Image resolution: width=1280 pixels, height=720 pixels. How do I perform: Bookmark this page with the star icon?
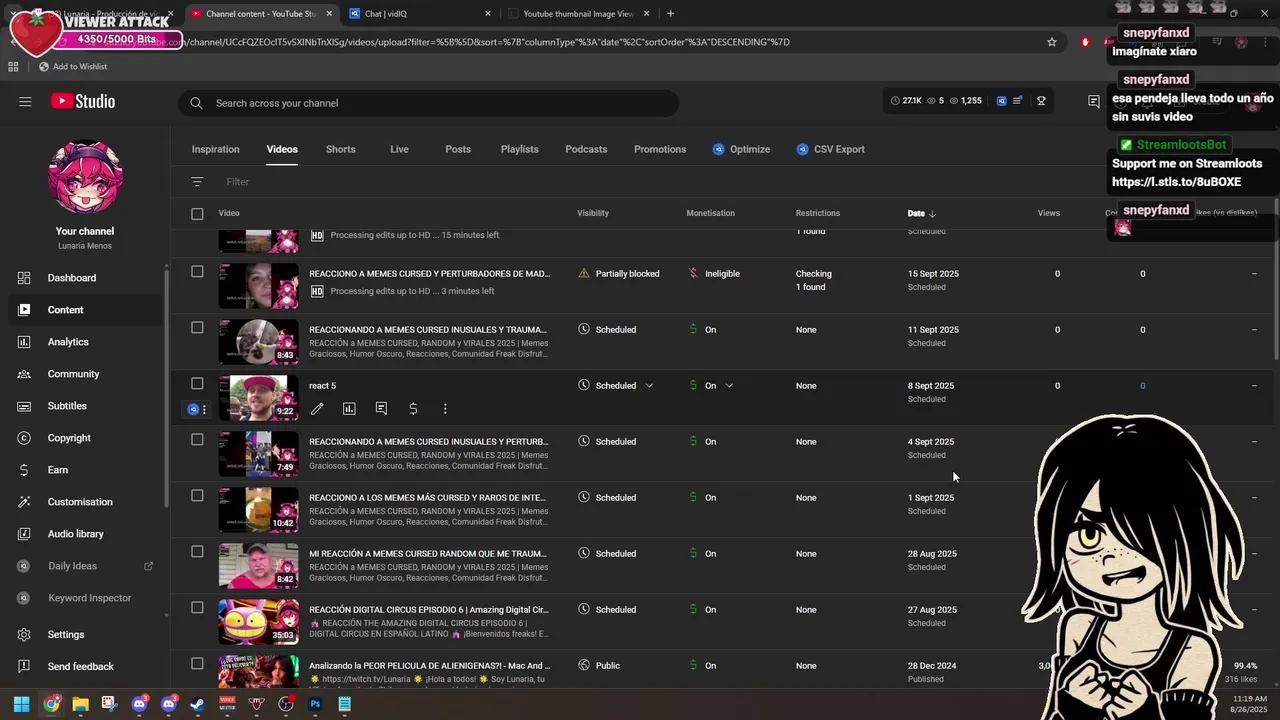pos(1052,42)
